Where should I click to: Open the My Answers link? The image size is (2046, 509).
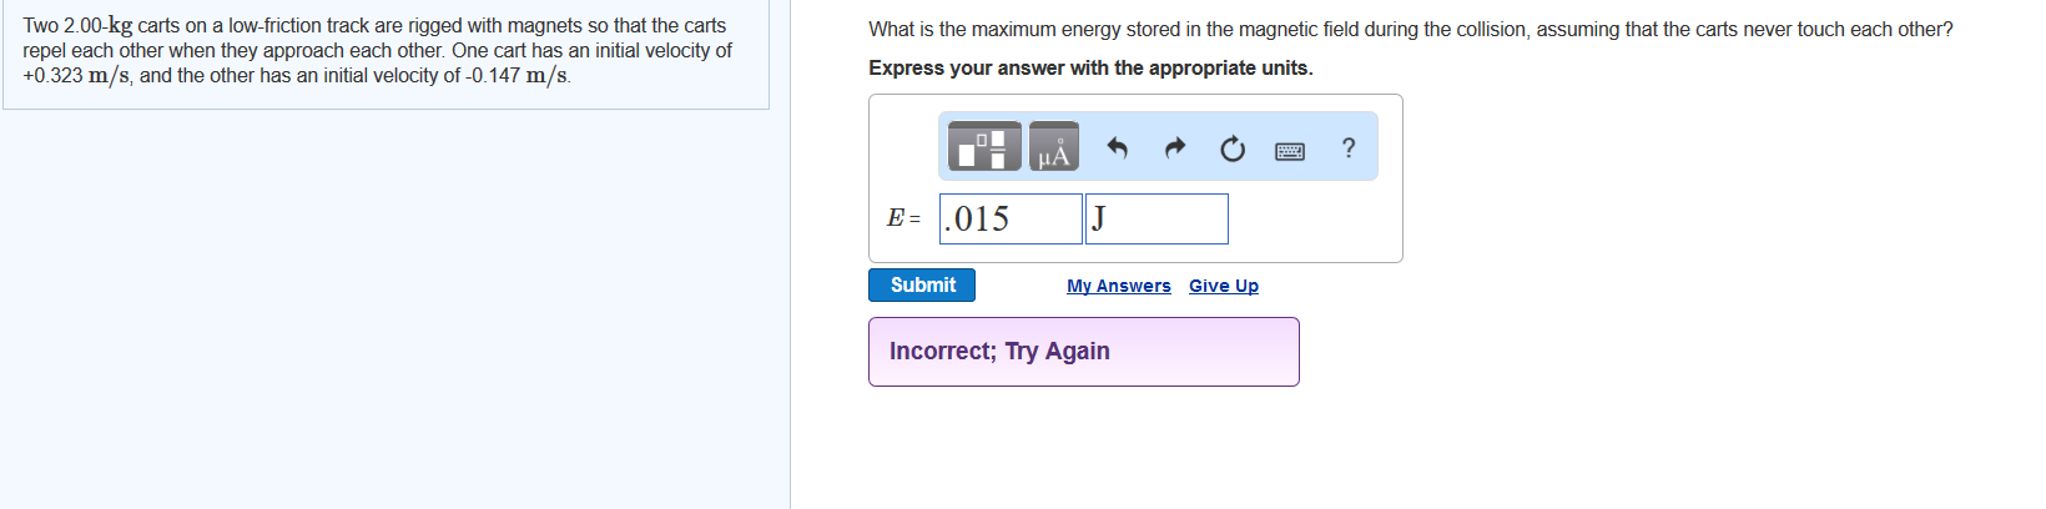tap(1118, 286)
